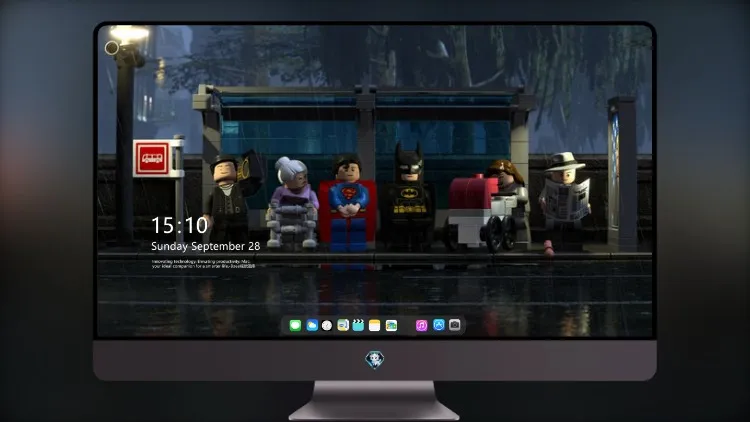Open the white Clock dock icon

(327, 325)
